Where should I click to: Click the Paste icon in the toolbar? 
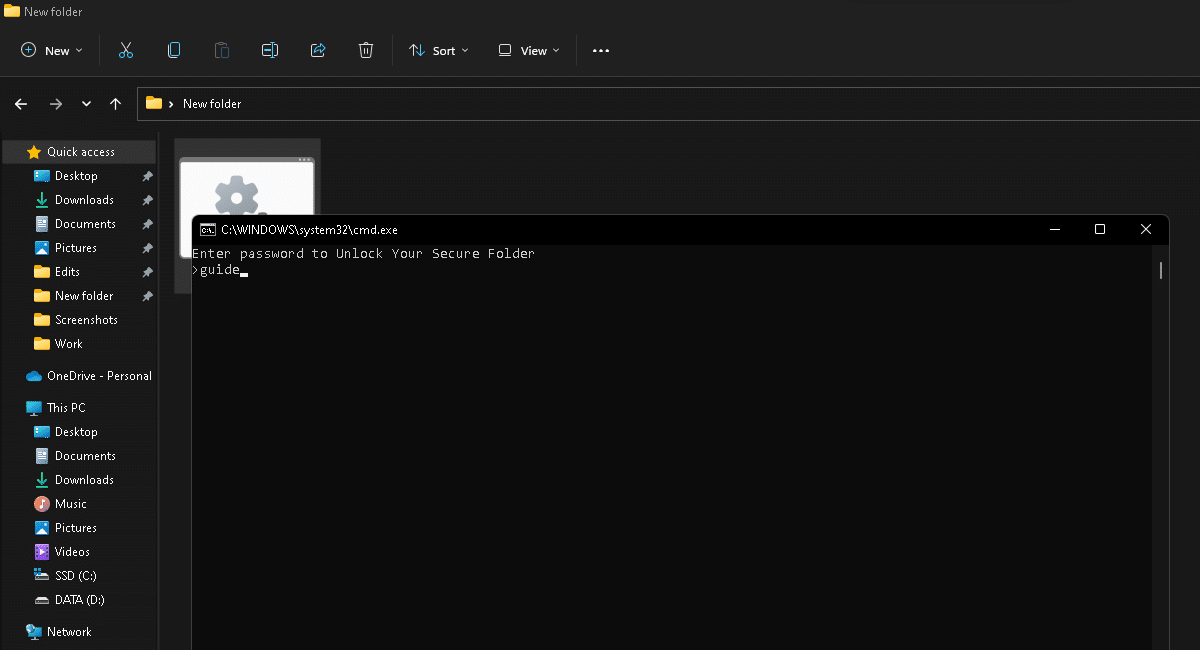click(x=221, y=50)
